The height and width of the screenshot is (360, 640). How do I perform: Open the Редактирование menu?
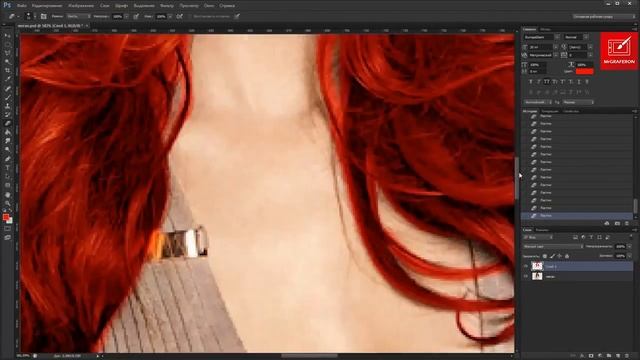pos(47,6)
